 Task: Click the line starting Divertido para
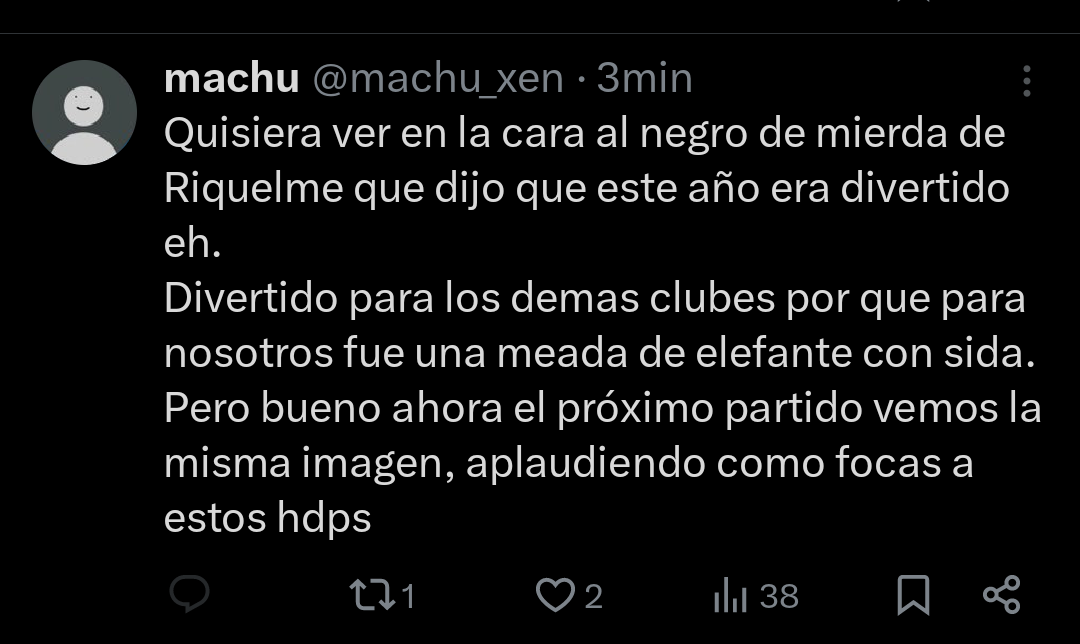coord(594,298)
